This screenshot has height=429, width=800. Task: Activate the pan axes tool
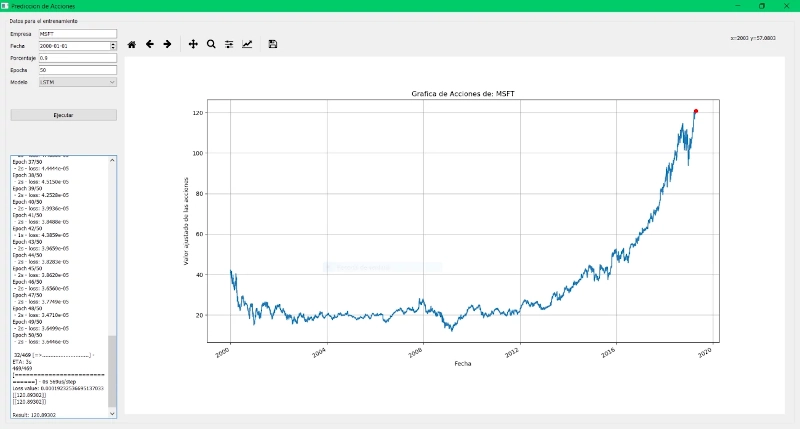pos(193,44)
